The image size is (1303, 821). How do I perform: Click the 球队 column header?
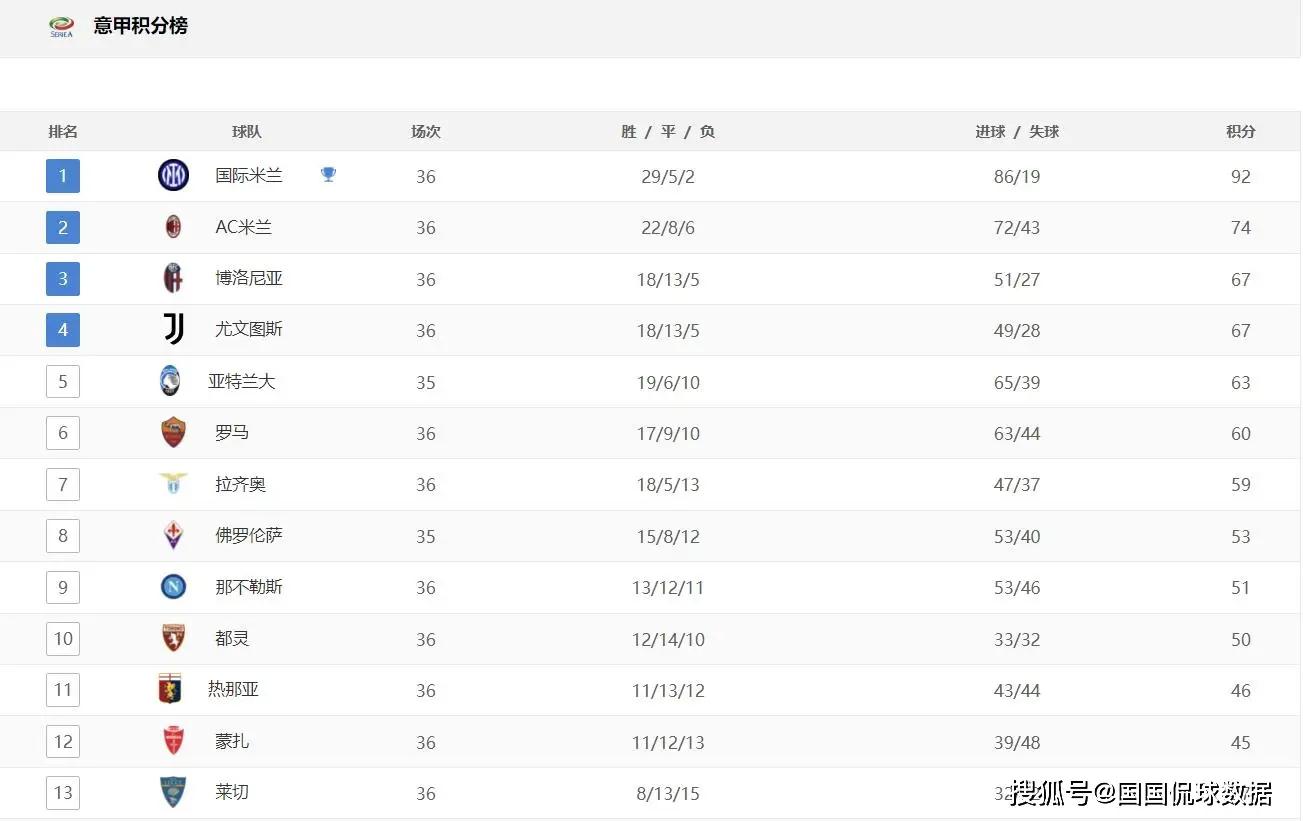(x=247, y=132)
